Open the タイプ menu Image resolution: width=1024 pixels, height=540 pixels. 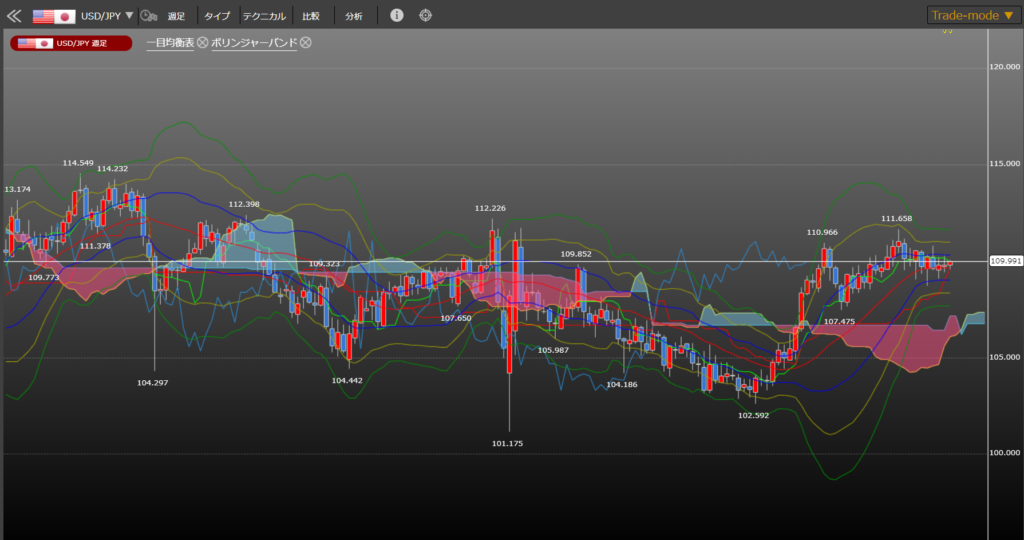217,16
